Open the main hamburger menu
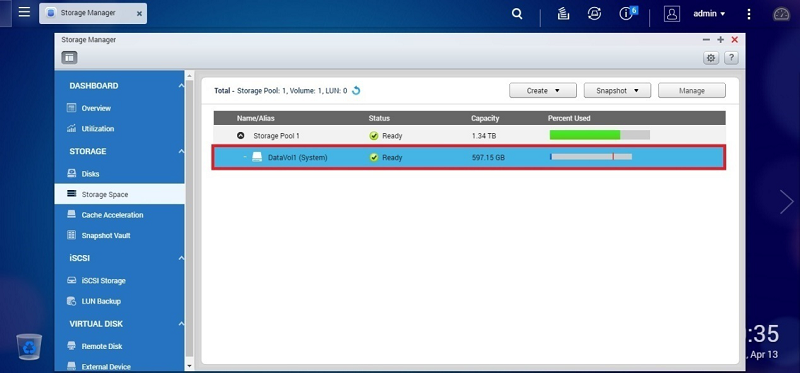This screenshot has height=373, width=800. pyautogui.click(x=24, y=12)
